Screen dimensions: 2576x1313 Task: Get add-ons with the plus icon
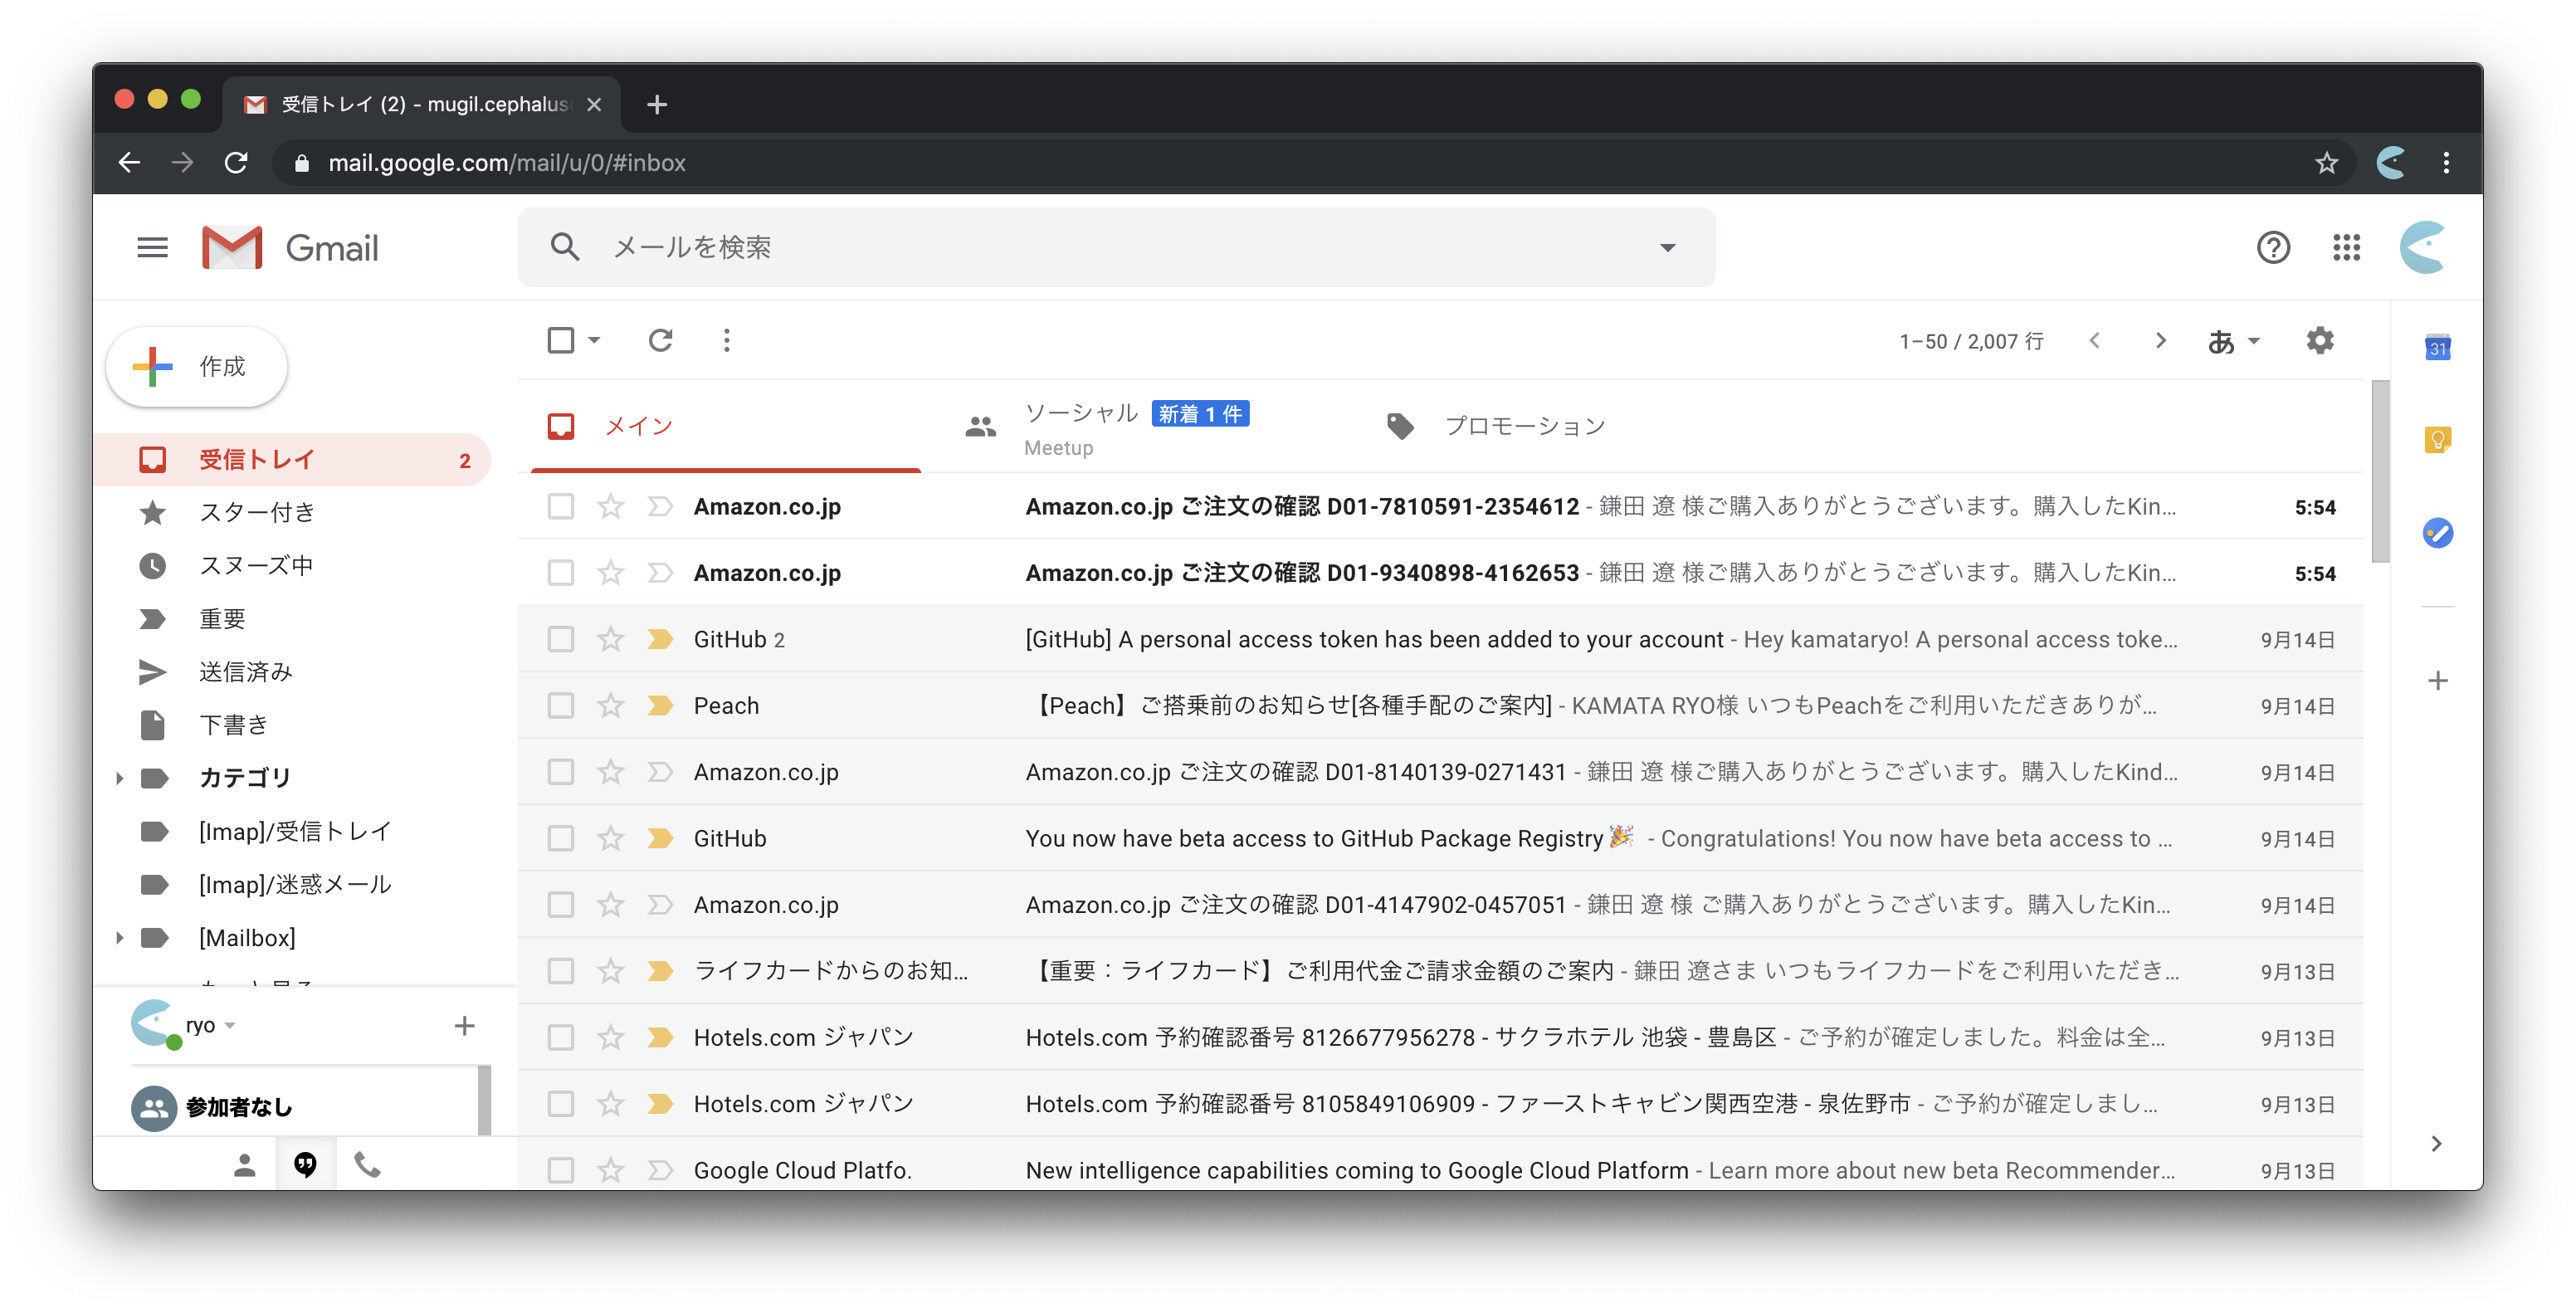2437,681
